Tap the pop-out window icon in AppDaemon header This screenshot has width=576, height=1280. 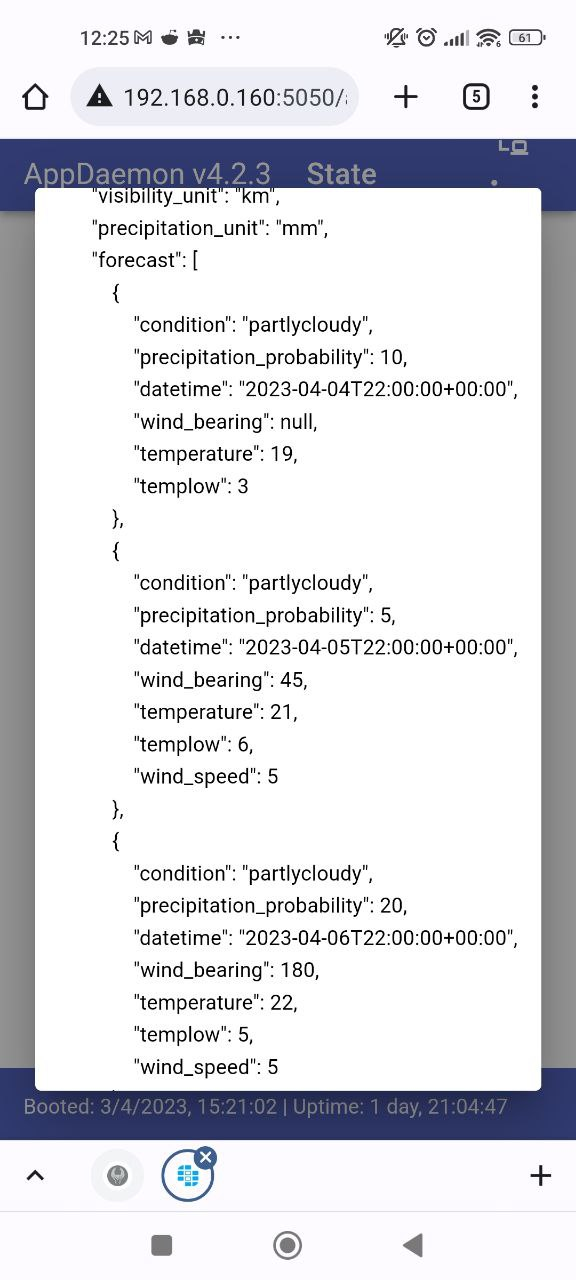point(514,146)
